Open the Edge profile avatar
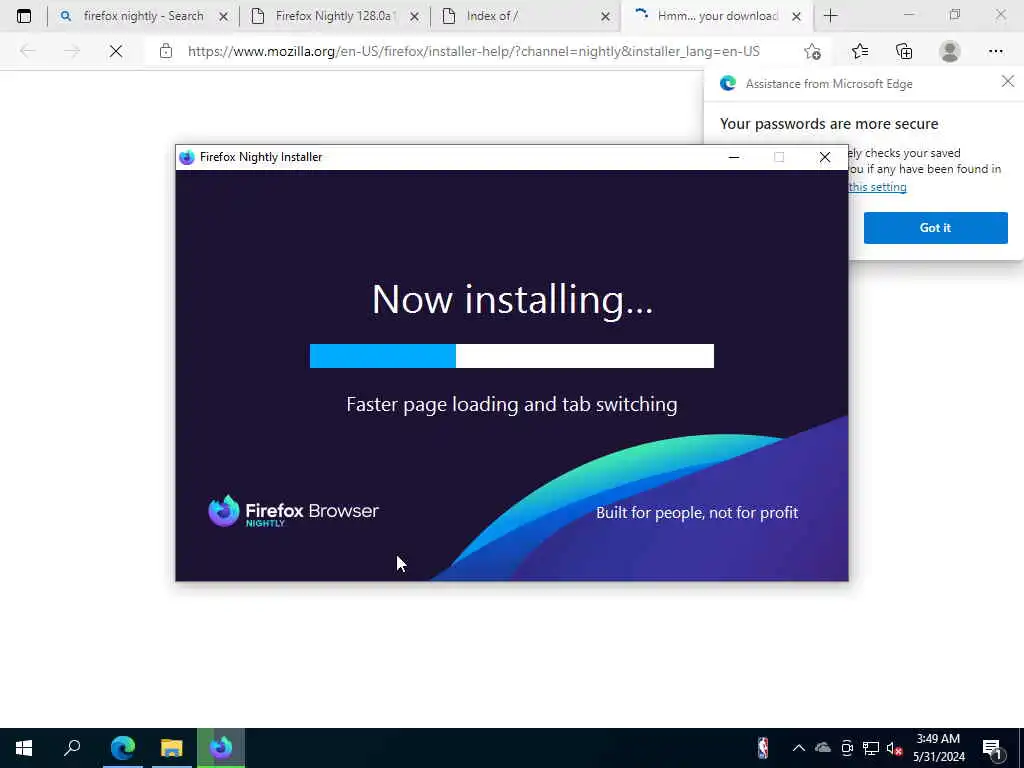 coord(950,51)
